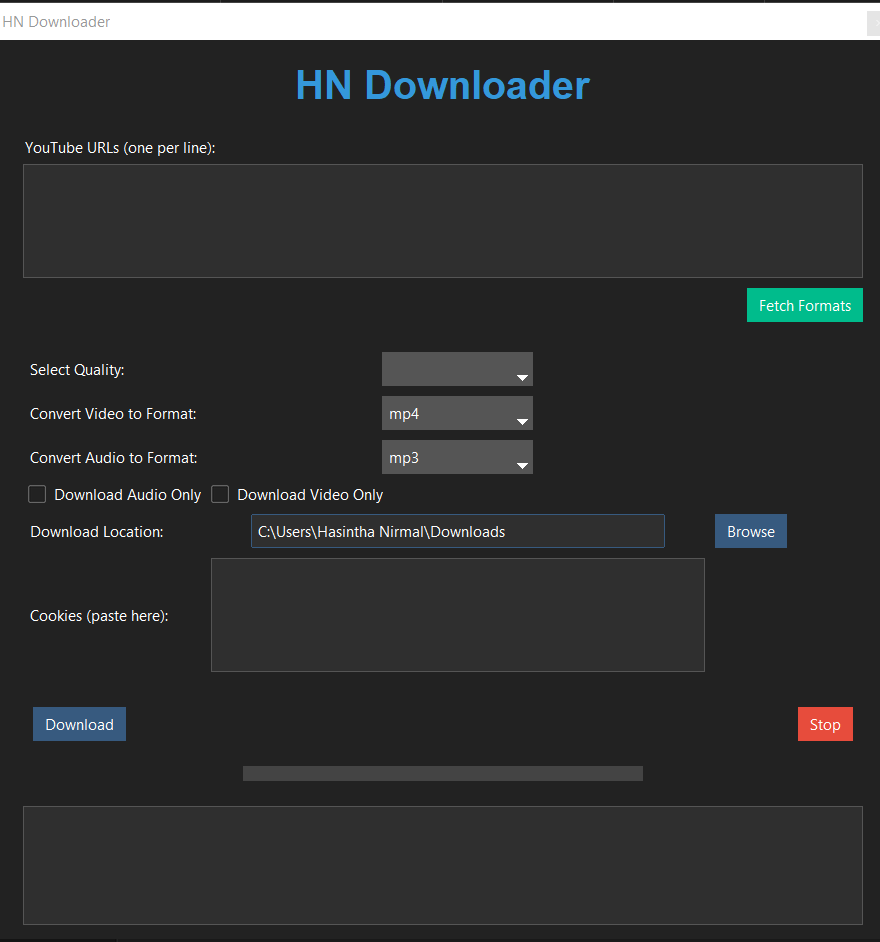Viewport: 880px width, 942px height.
Task: Click the 'Download Location:' label
Action: pyautogui.click(x=97, y=532)
